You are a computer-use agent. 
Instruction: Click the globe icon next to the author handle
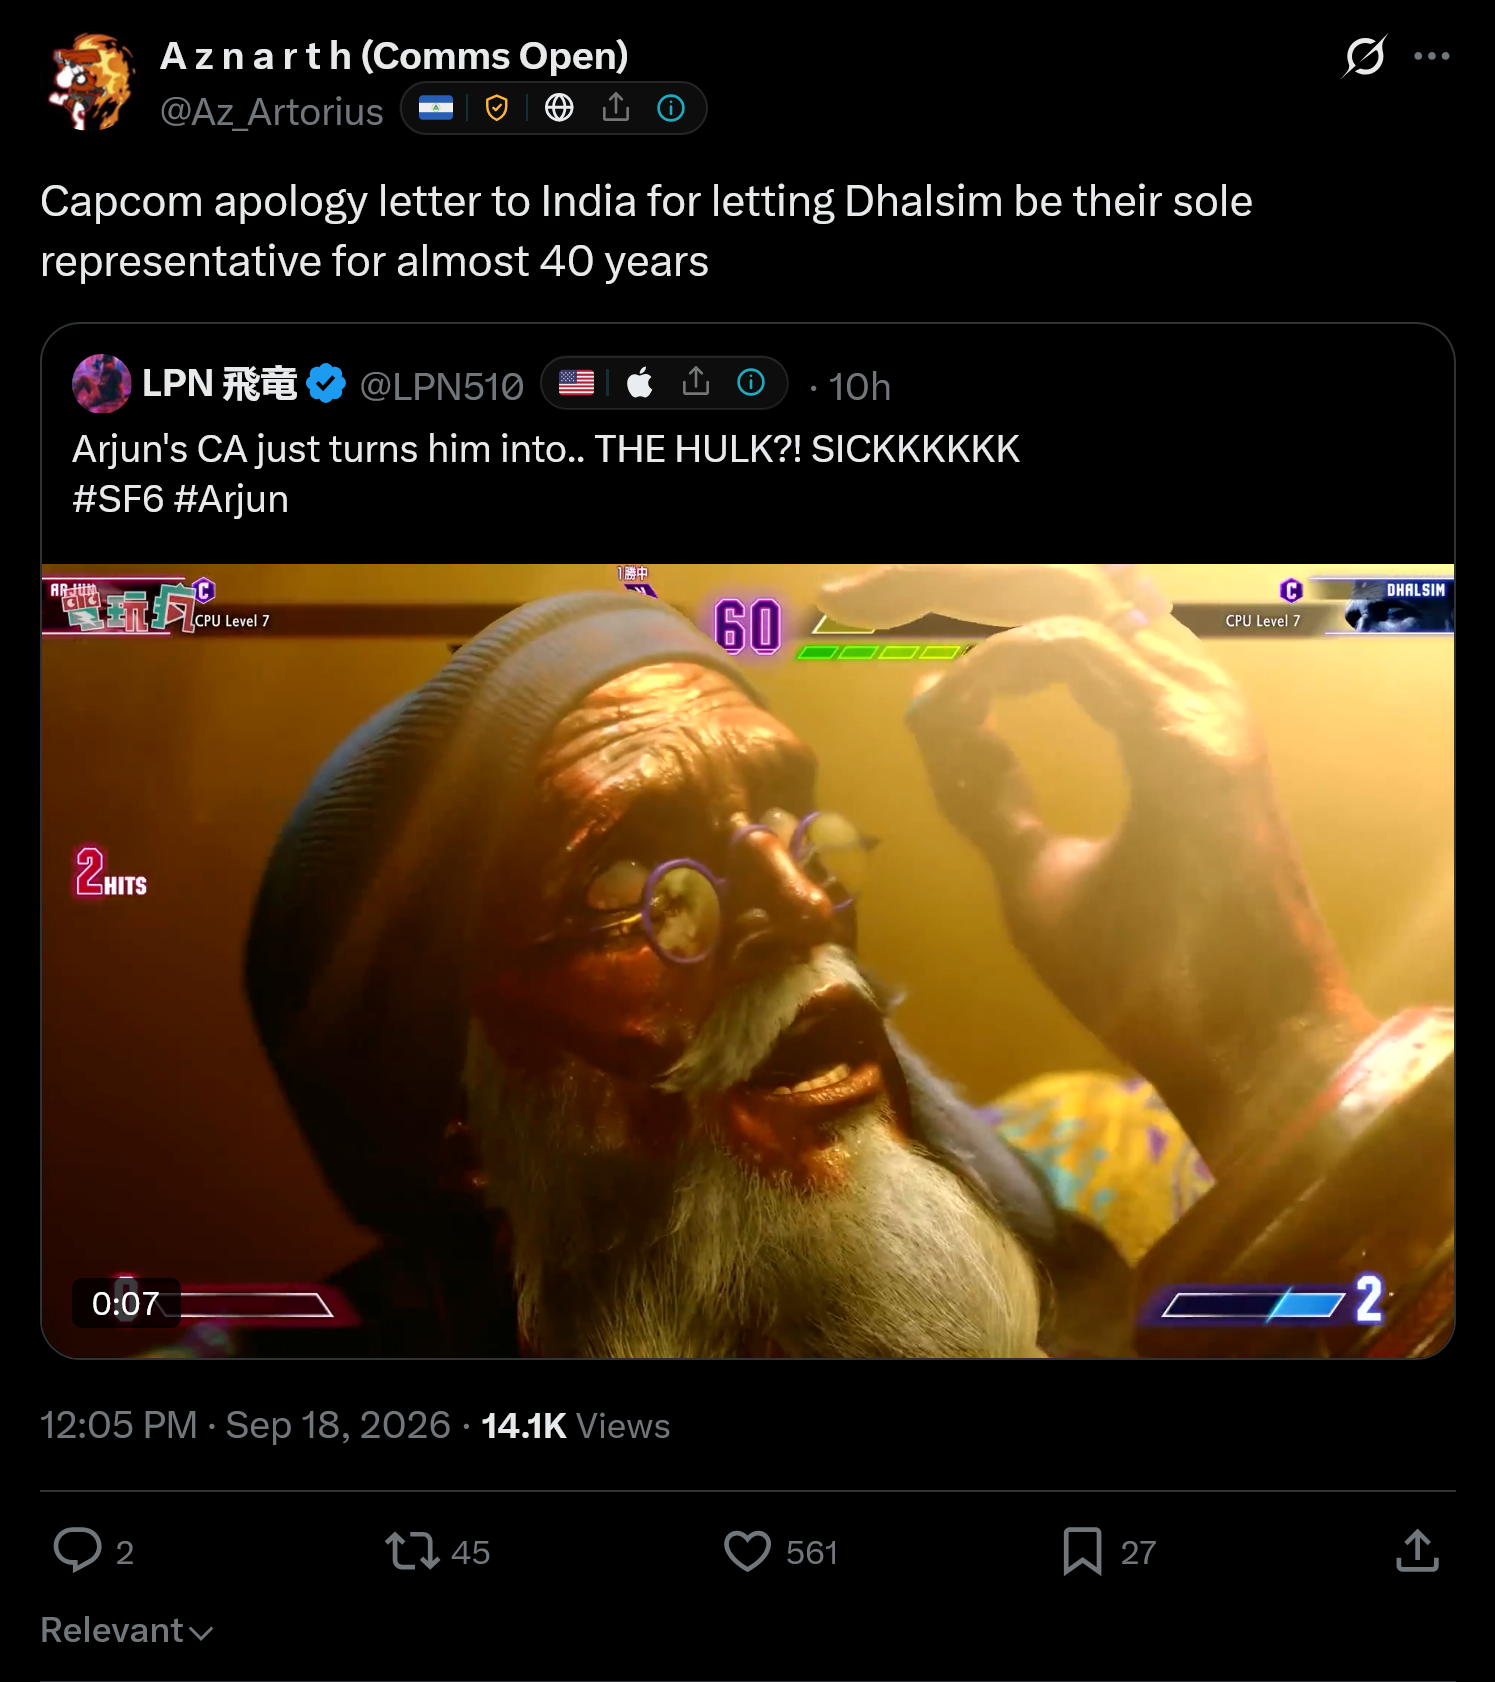(559, 108)
